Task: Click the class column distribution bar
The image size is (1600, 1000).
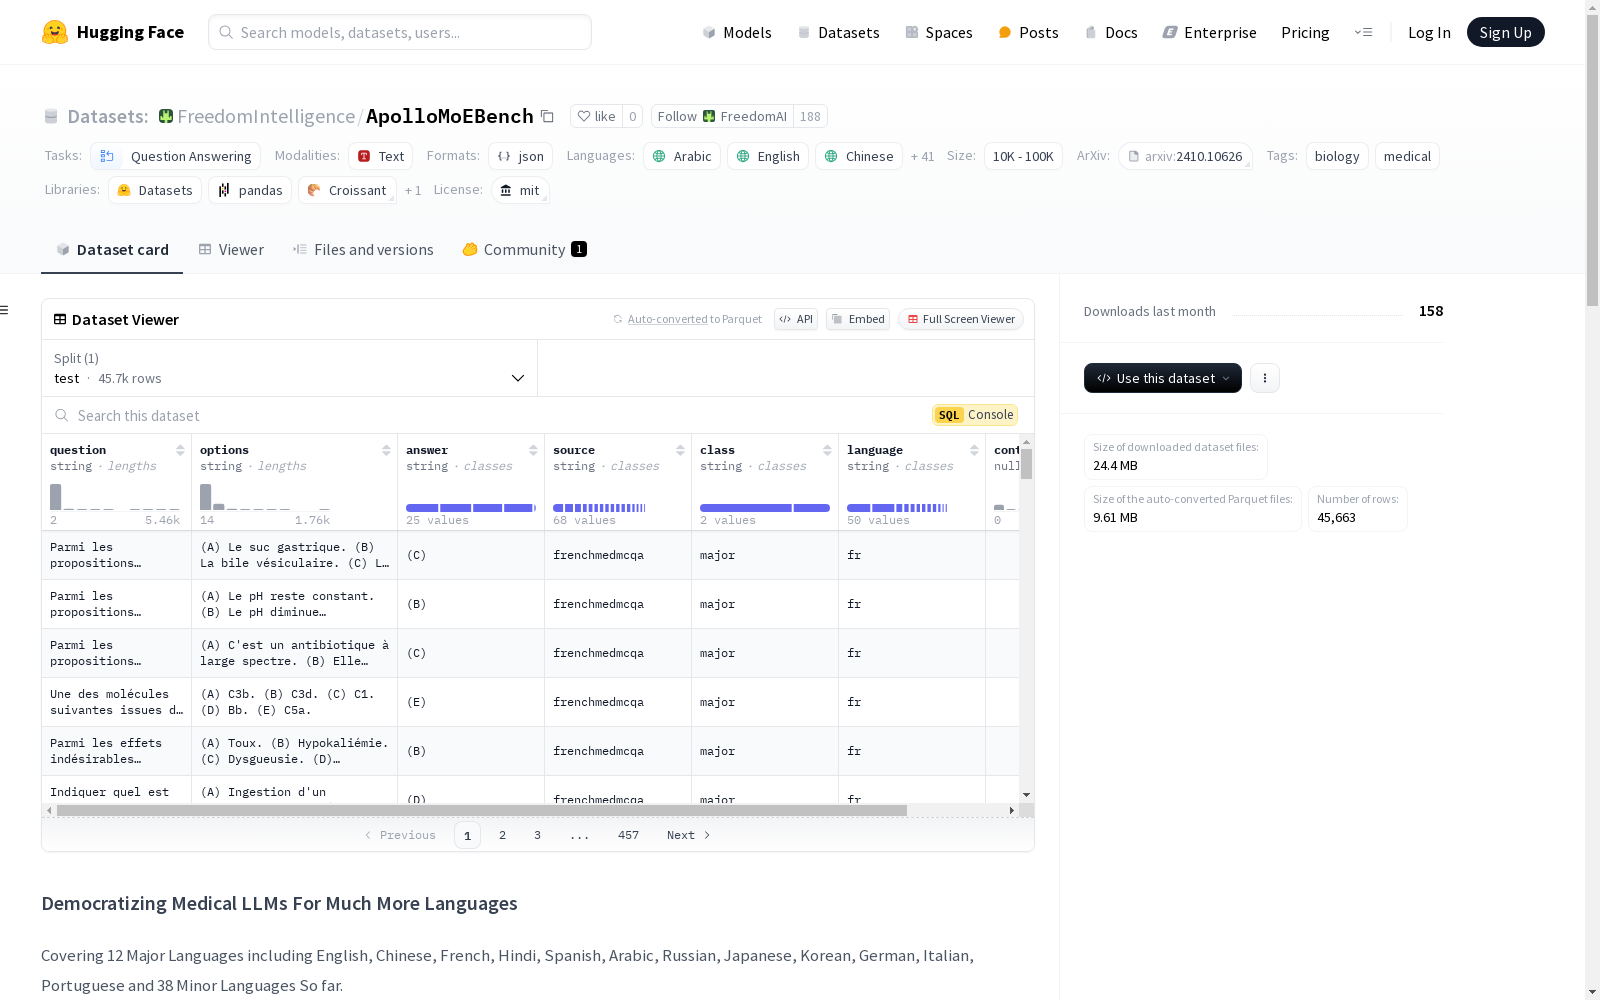Action: click(765, 508)
